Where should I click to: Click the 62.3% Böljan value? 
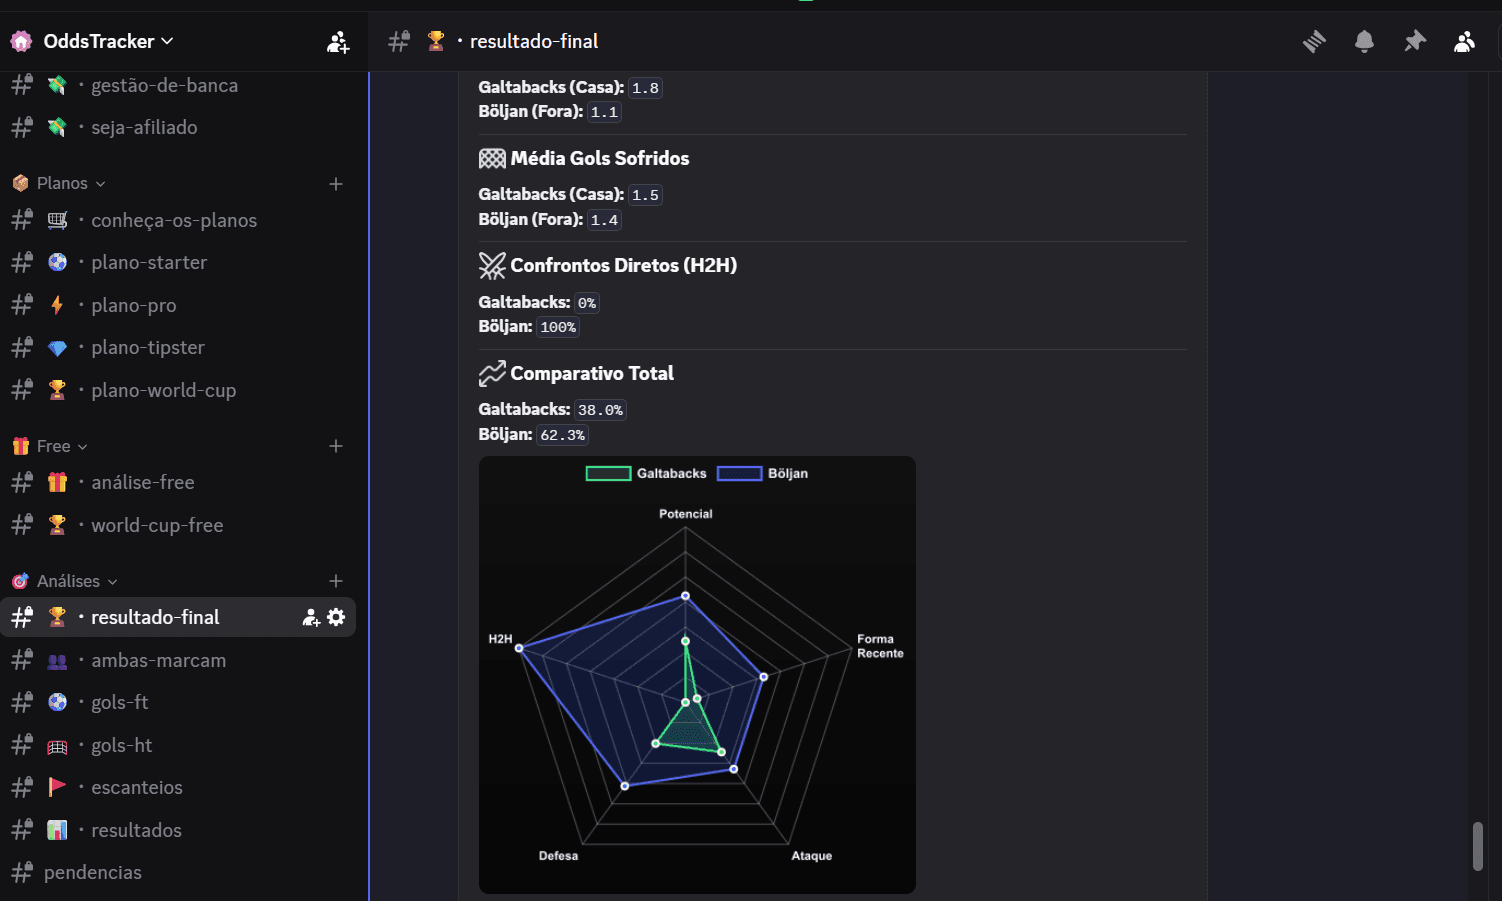pyautogui.click(x=562, y=435)
